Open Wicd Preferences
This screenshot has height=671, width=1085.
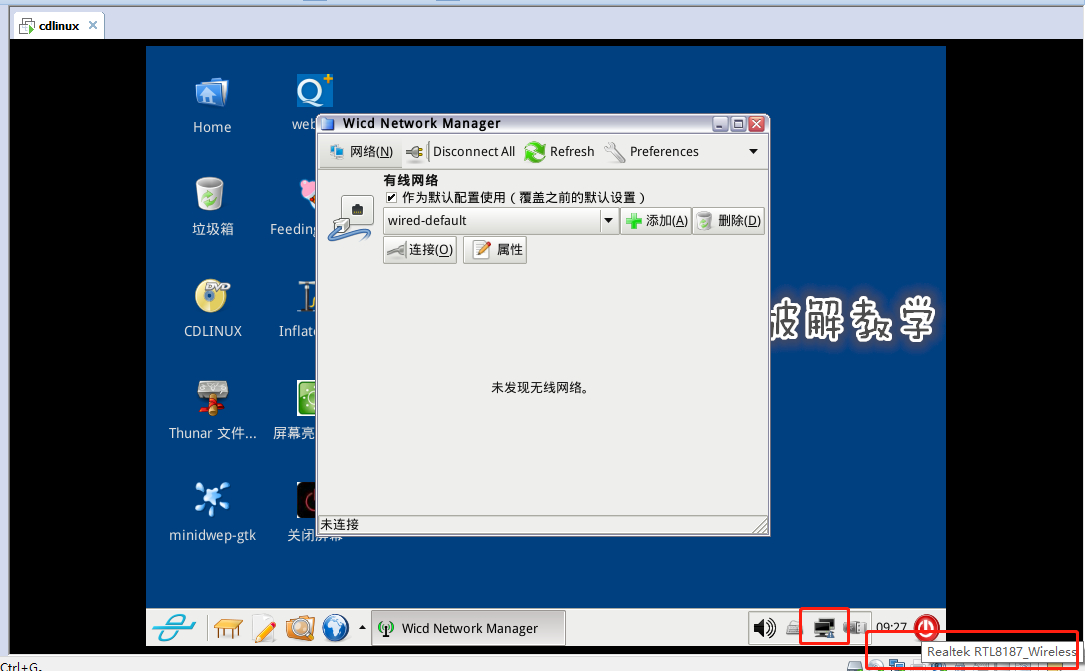click(x=651, y=151)
